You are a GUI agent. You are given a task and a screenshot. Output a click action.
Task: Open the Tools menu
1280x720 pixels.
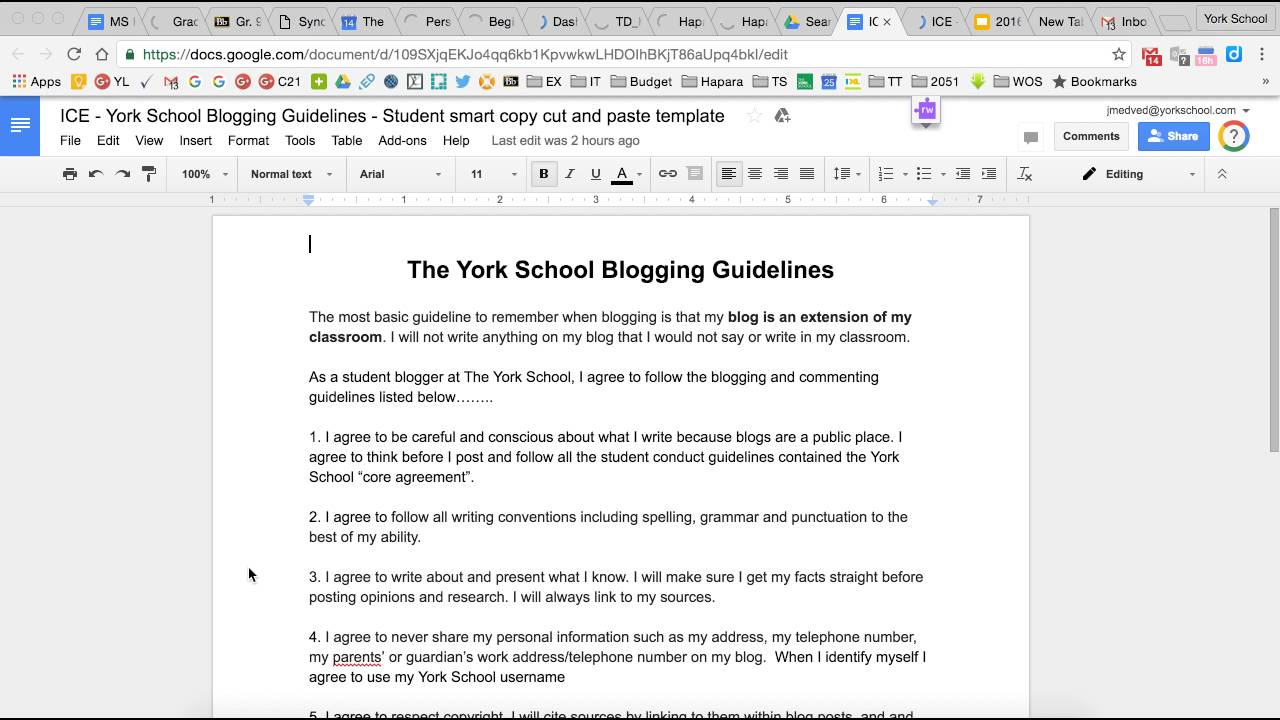point(300,141)
